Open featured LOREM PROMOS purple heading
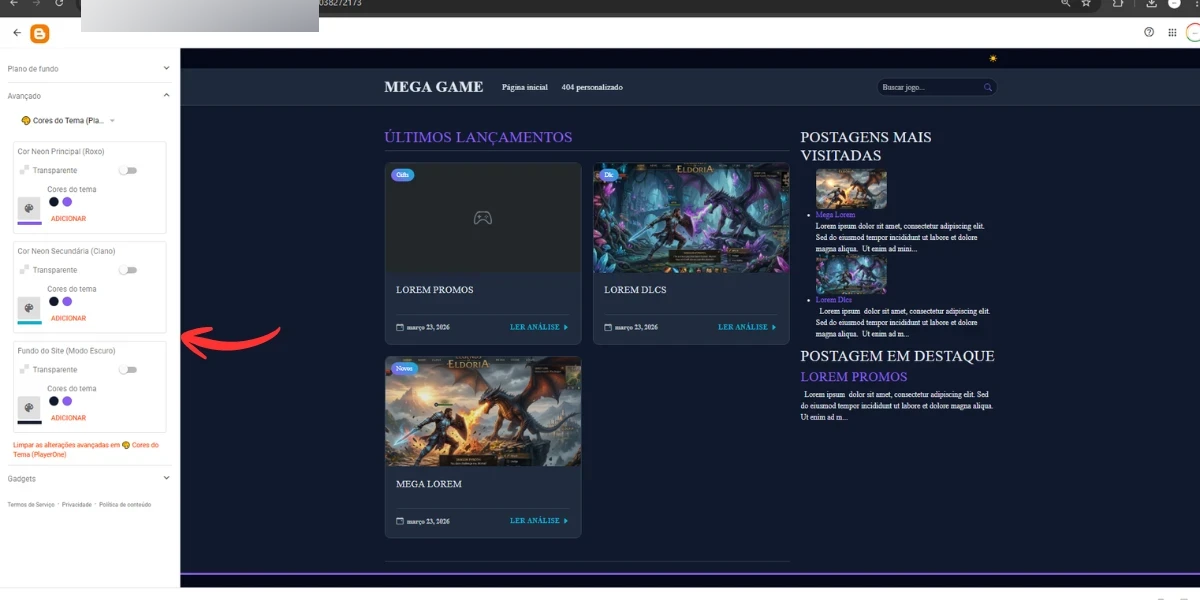1200x600 pixels. (x=854, y=377)
